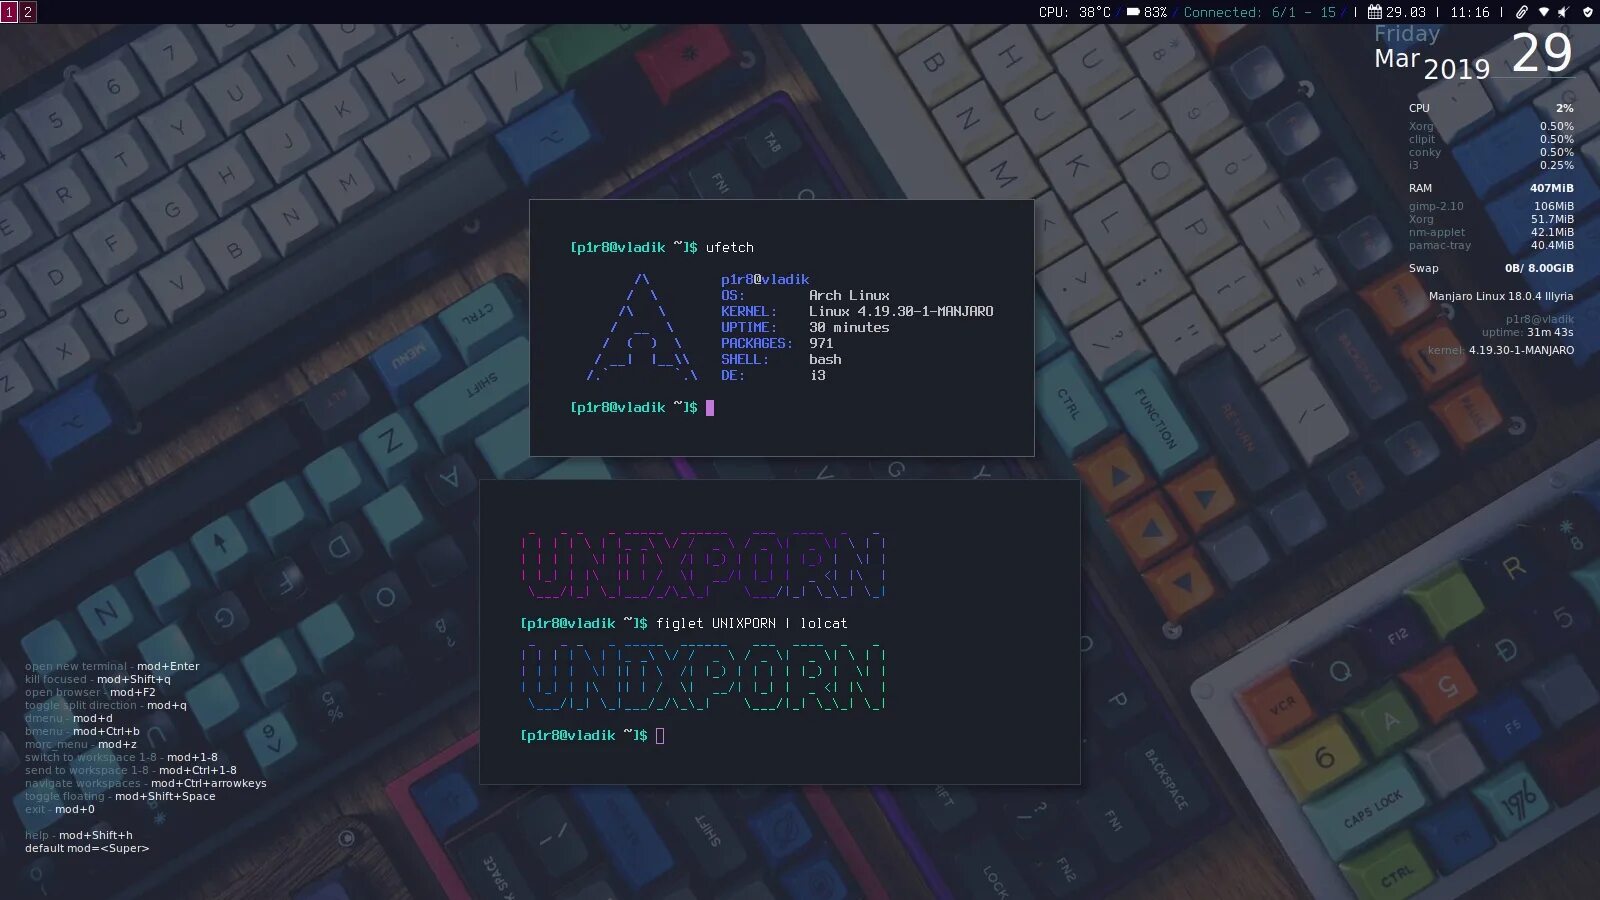This screenshot has width=1600, height=900.
Task: Click the Mar 2019 label in conky
Action: click(x=1432, y=63)
